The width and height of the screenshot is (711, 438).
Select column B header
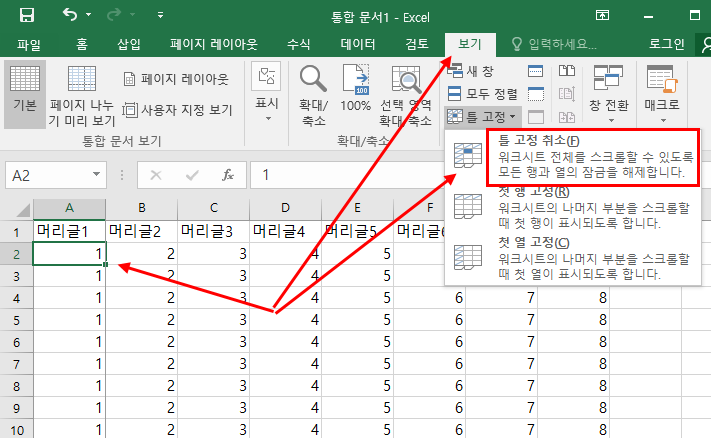(x=141, y=209)
